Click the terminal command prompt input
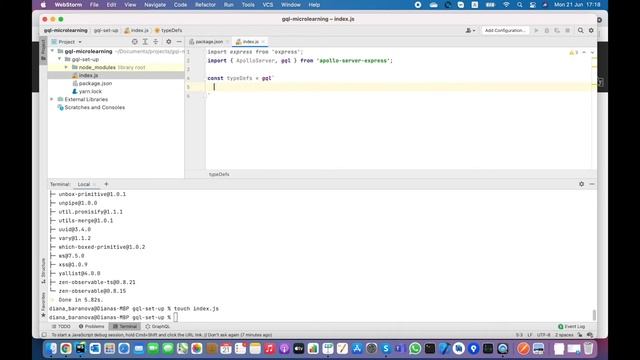Screen dimensions: 640x360 click(x=176, y=317)
